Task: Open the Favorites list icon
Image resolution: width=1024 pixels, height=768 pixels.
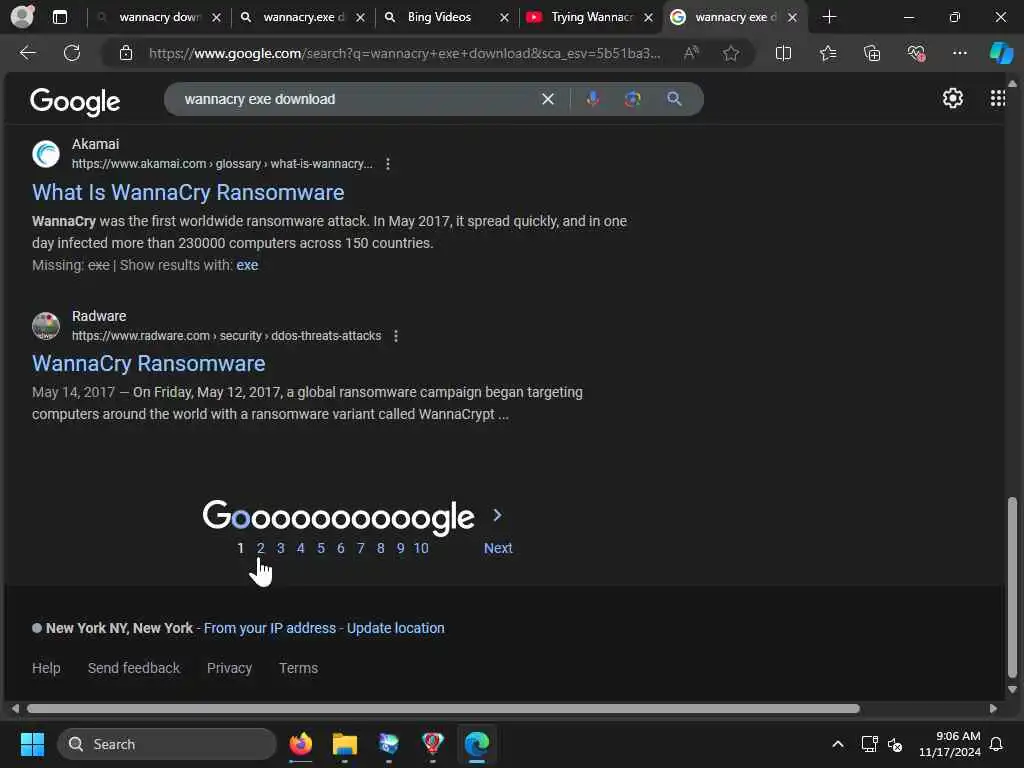Action: [828, 54]
